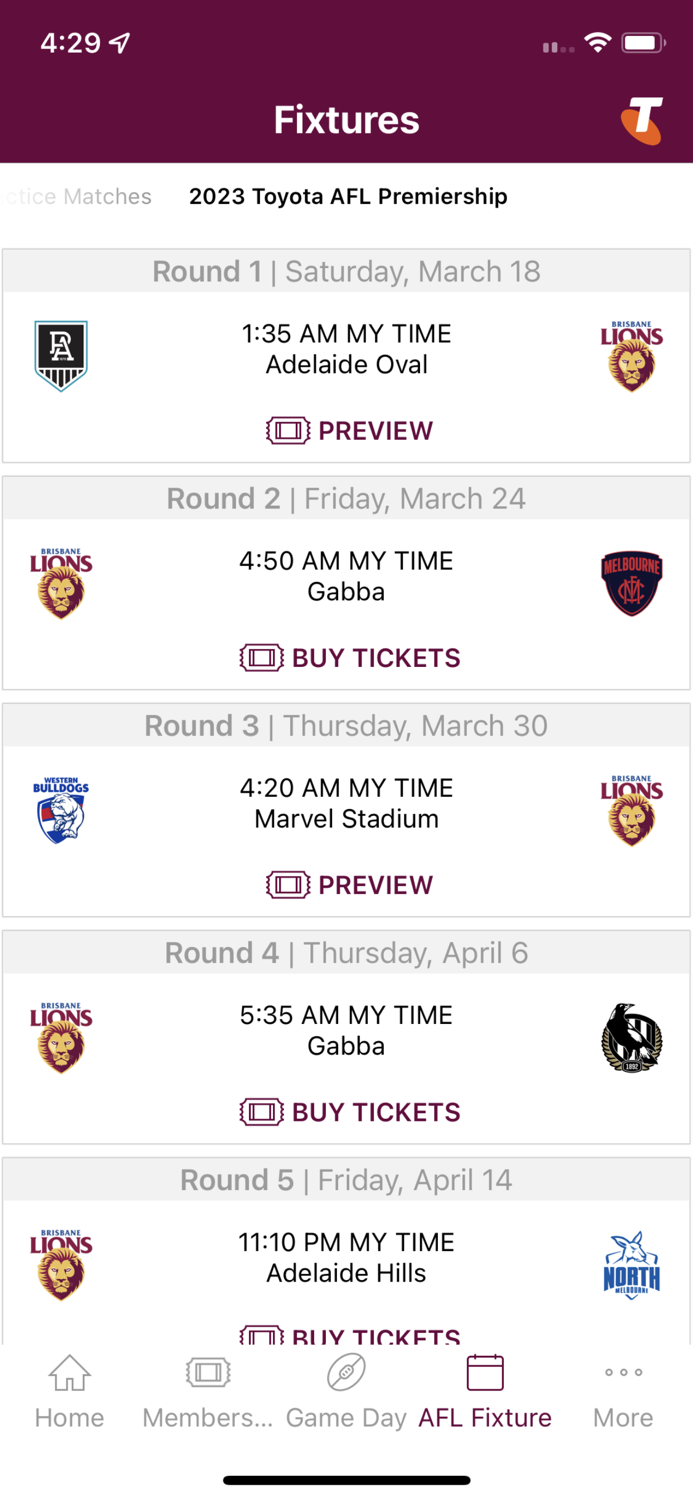Tap the Telstra logo in the header

pos(643,119)
